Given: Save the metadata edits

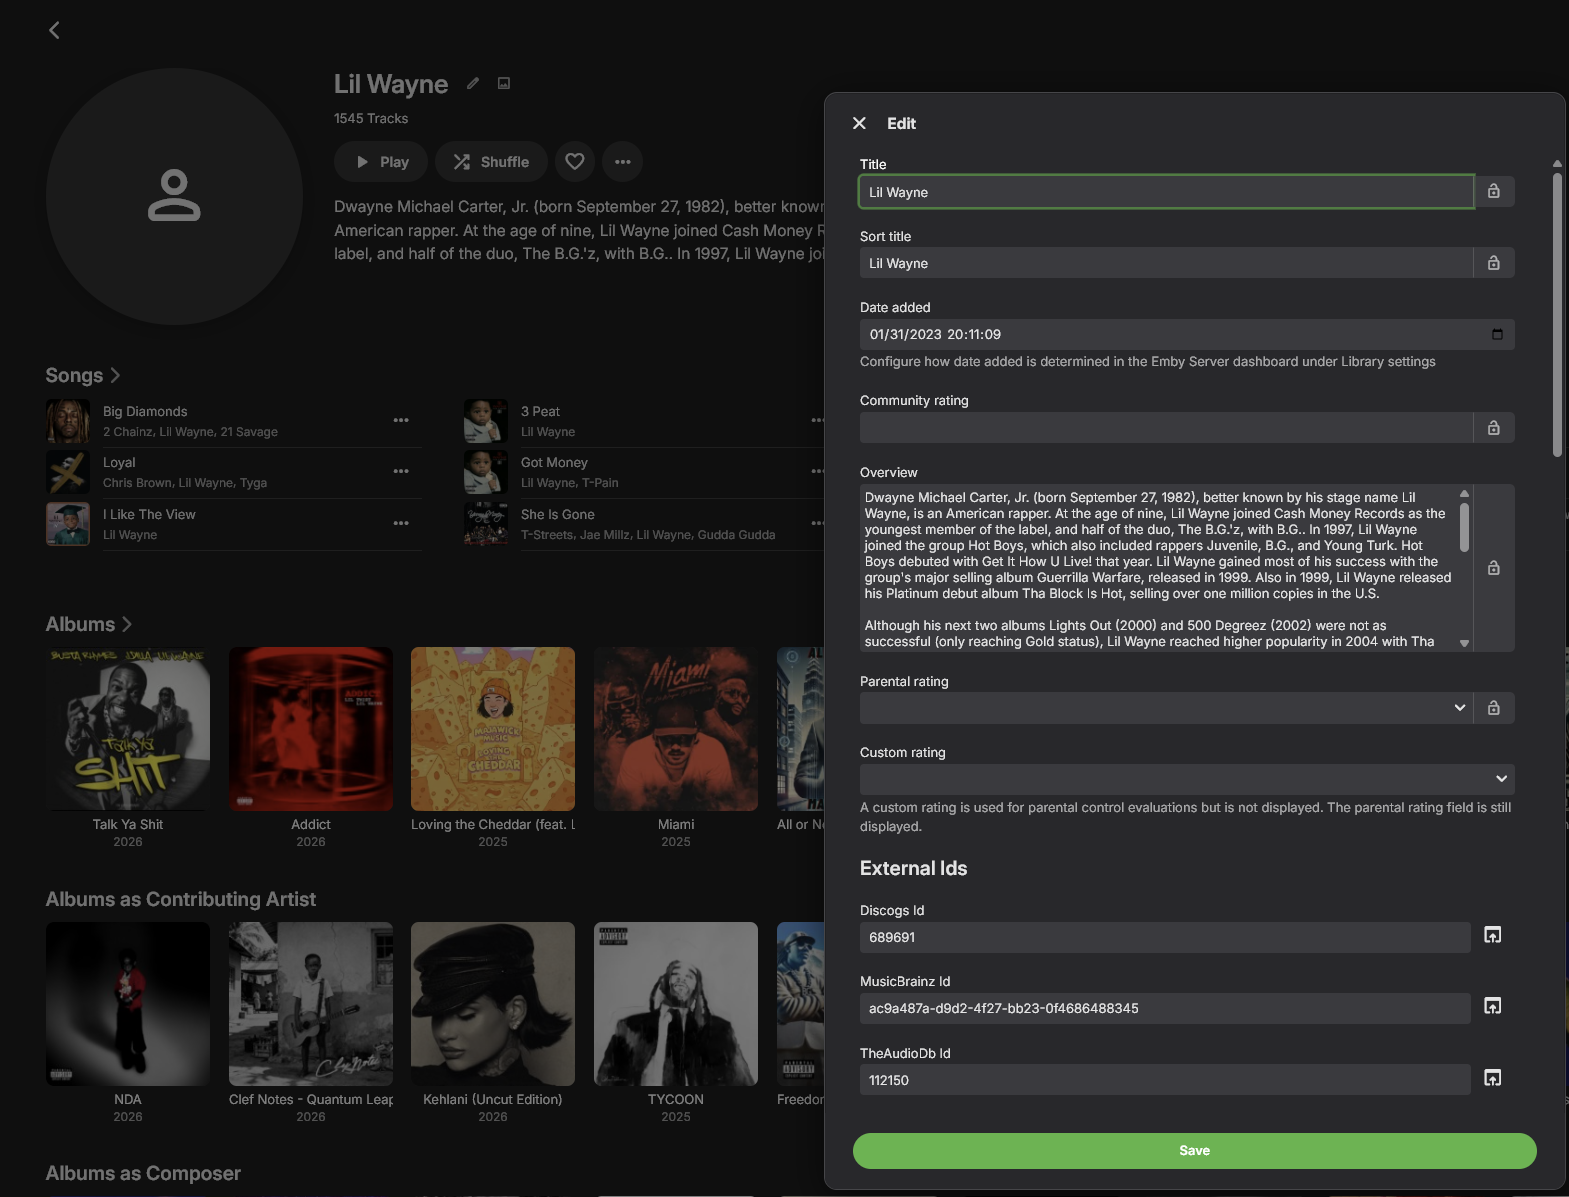Looking at the screenshot, I should point(1194,1150).
